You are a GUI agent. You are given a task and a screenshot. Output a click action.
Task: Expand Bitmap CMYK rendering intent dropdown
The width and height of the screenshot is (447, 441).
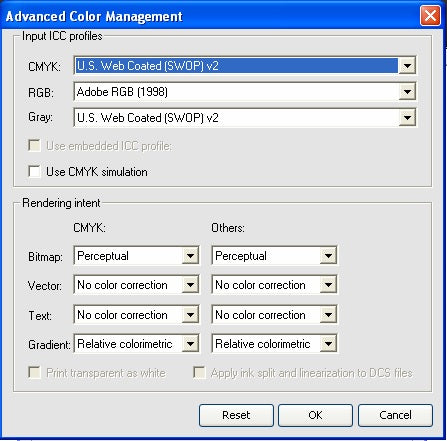(x=190, y=256)
